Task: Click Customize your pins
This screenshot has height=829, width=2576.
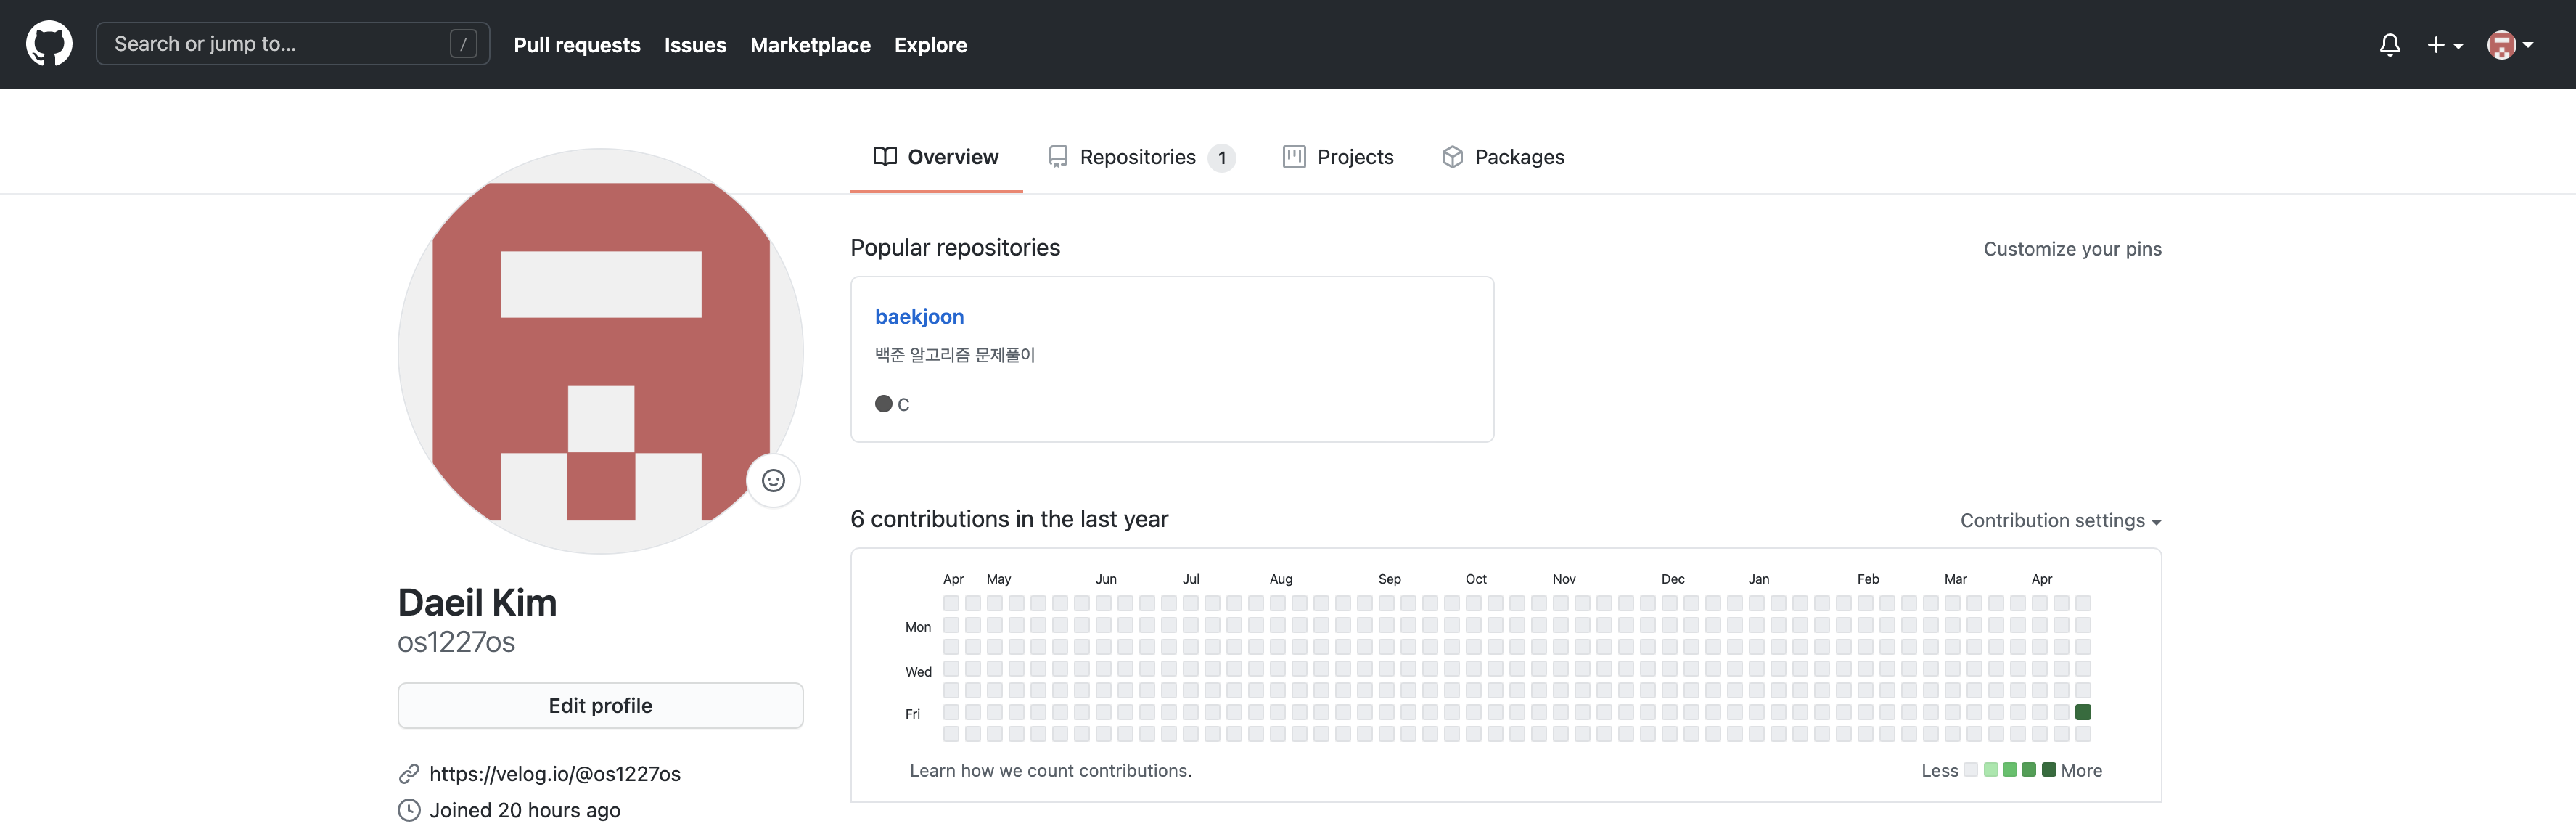Action: [x=2072, y=249]
